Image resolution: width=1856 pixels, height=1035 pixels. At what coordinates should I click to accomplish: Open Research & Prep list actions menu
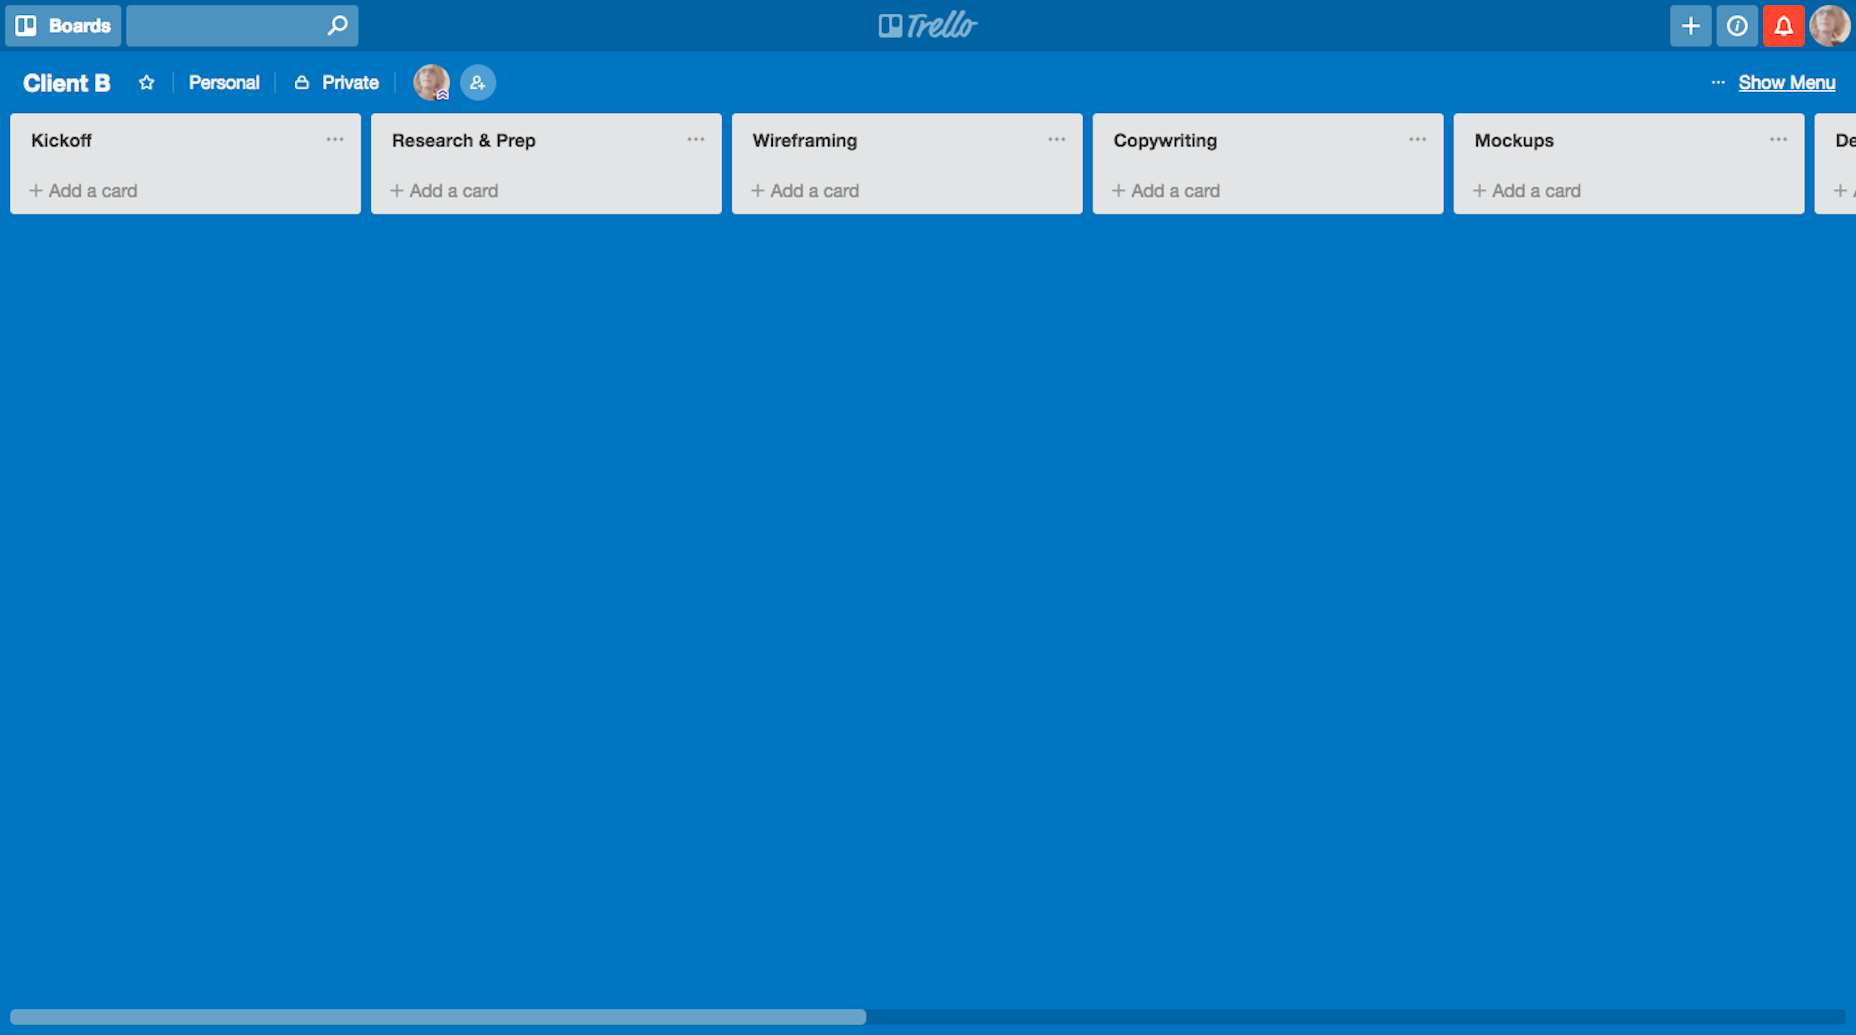pyautogui.click(x=696, y=140)
